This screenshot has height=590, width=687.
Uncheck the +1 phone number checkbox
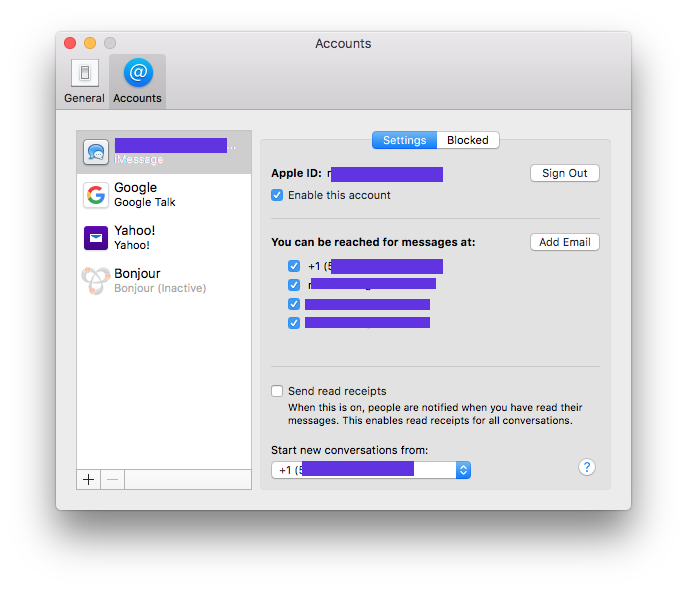[294, 266]
